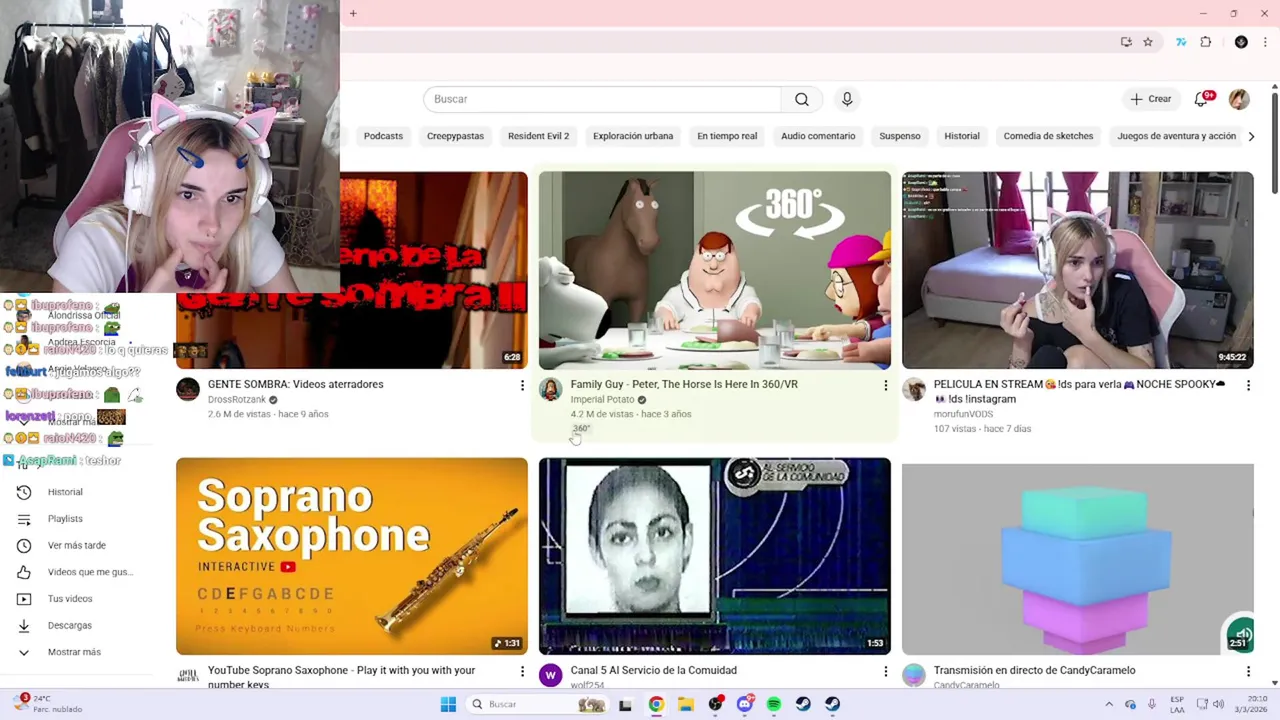Viewport: 1280px width, 720px height.
Task: Click the Windows taskbar Buscar box
Action: [x=540, y=704]
